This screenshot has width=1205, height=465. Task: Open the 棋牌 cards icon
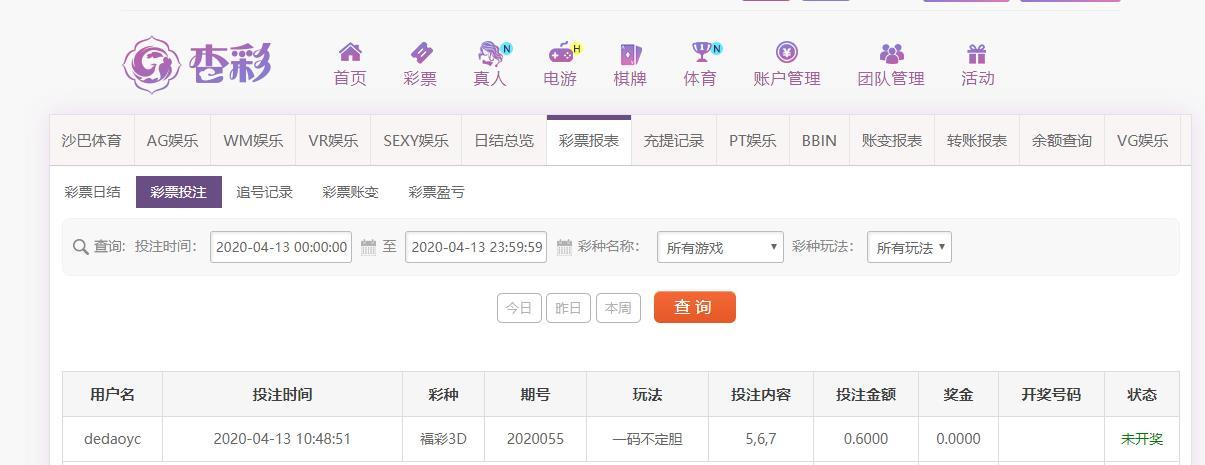pyautogui.click(x=630, y=53)
